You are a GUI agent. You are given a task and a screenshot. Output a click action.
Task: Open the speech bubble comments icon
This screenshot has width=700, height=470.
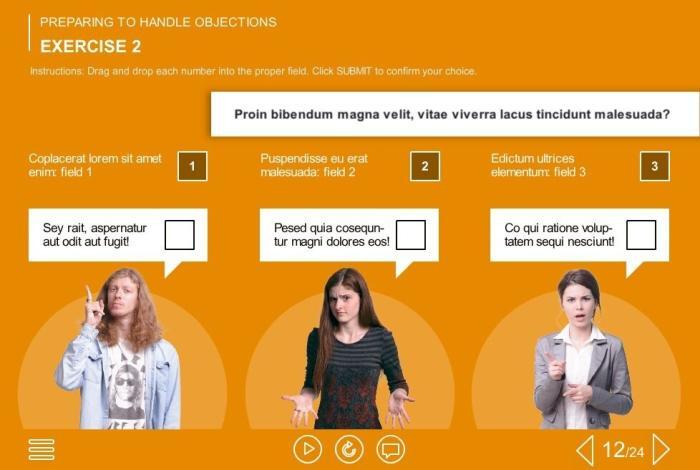pos(391,449)
